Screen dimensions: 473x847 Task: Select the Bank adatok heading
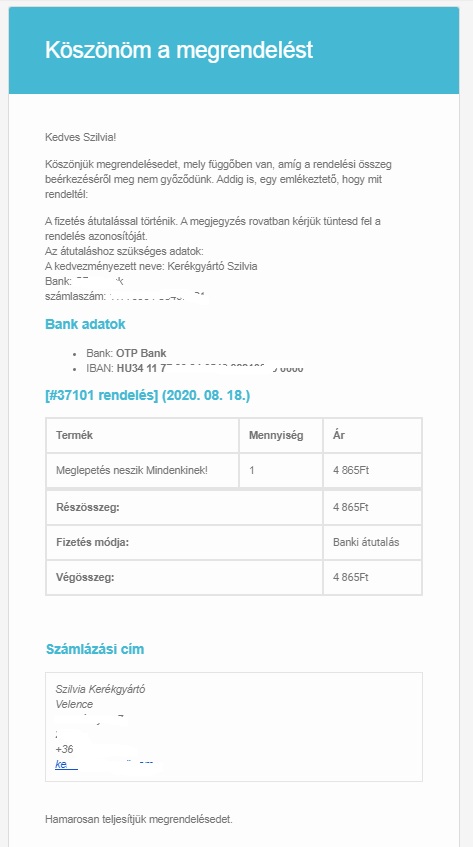85,325
